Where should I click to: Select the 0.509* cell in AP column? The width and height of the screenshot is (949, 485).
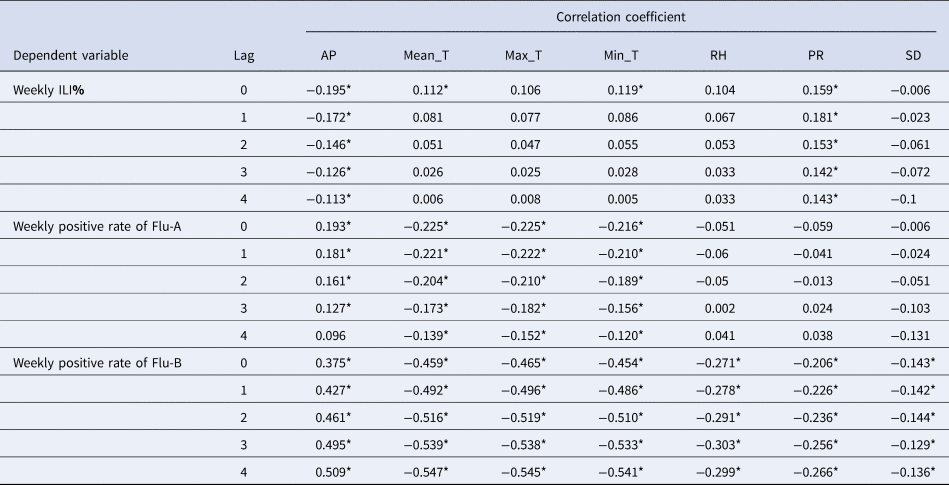pyautogui.click(x=330, y=469)
